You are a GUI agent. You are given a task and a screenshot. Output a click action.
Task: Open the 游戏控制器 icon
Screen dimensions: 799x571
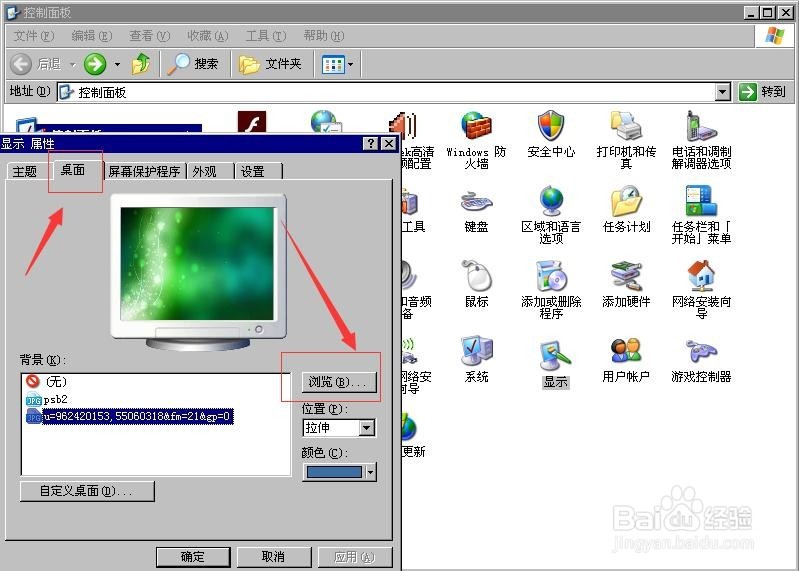(701, 350)
